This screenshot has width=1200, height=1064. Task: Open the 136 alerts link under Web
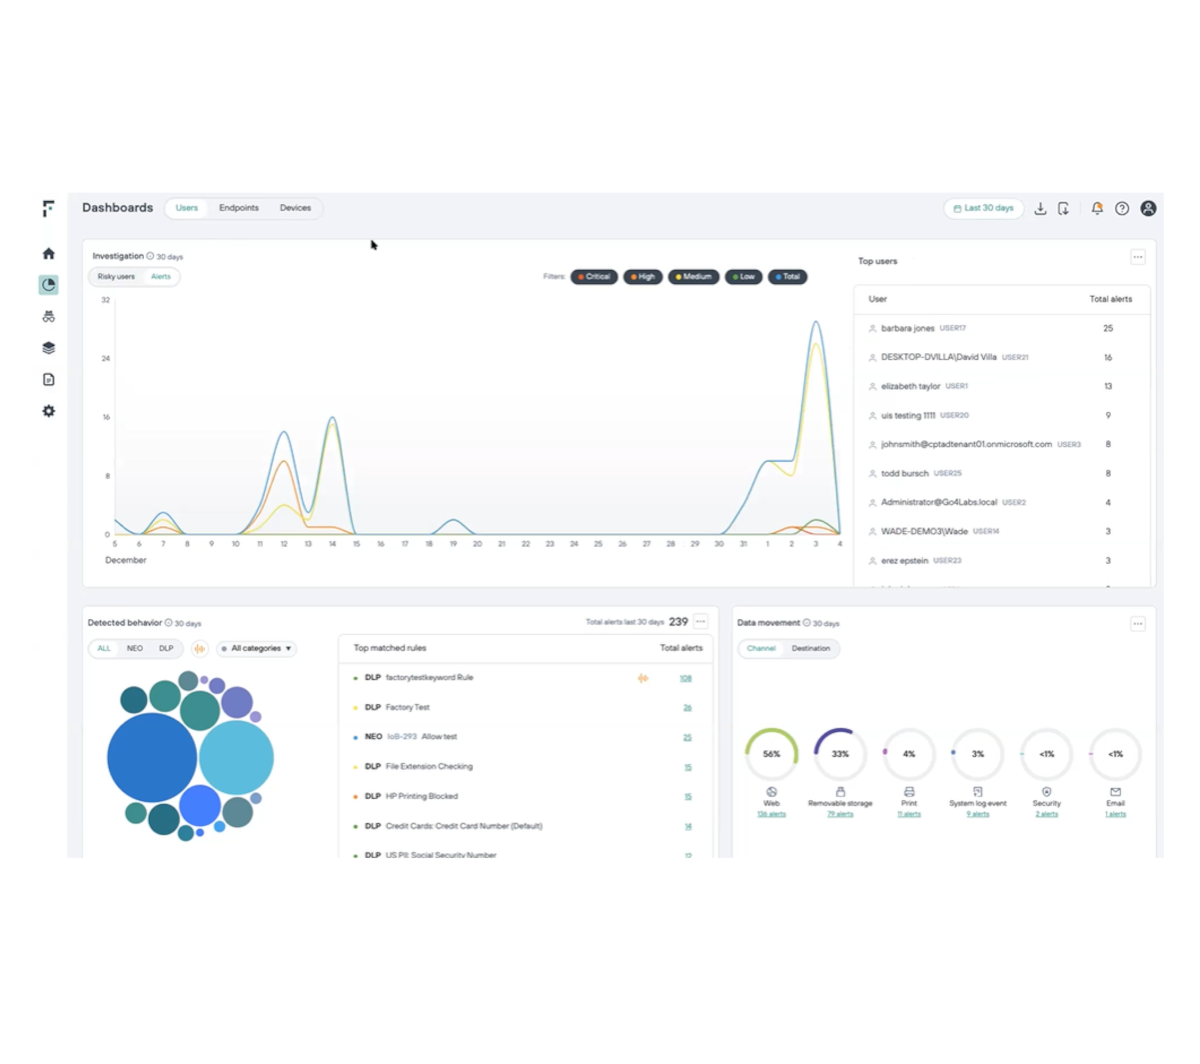point(771,815)
